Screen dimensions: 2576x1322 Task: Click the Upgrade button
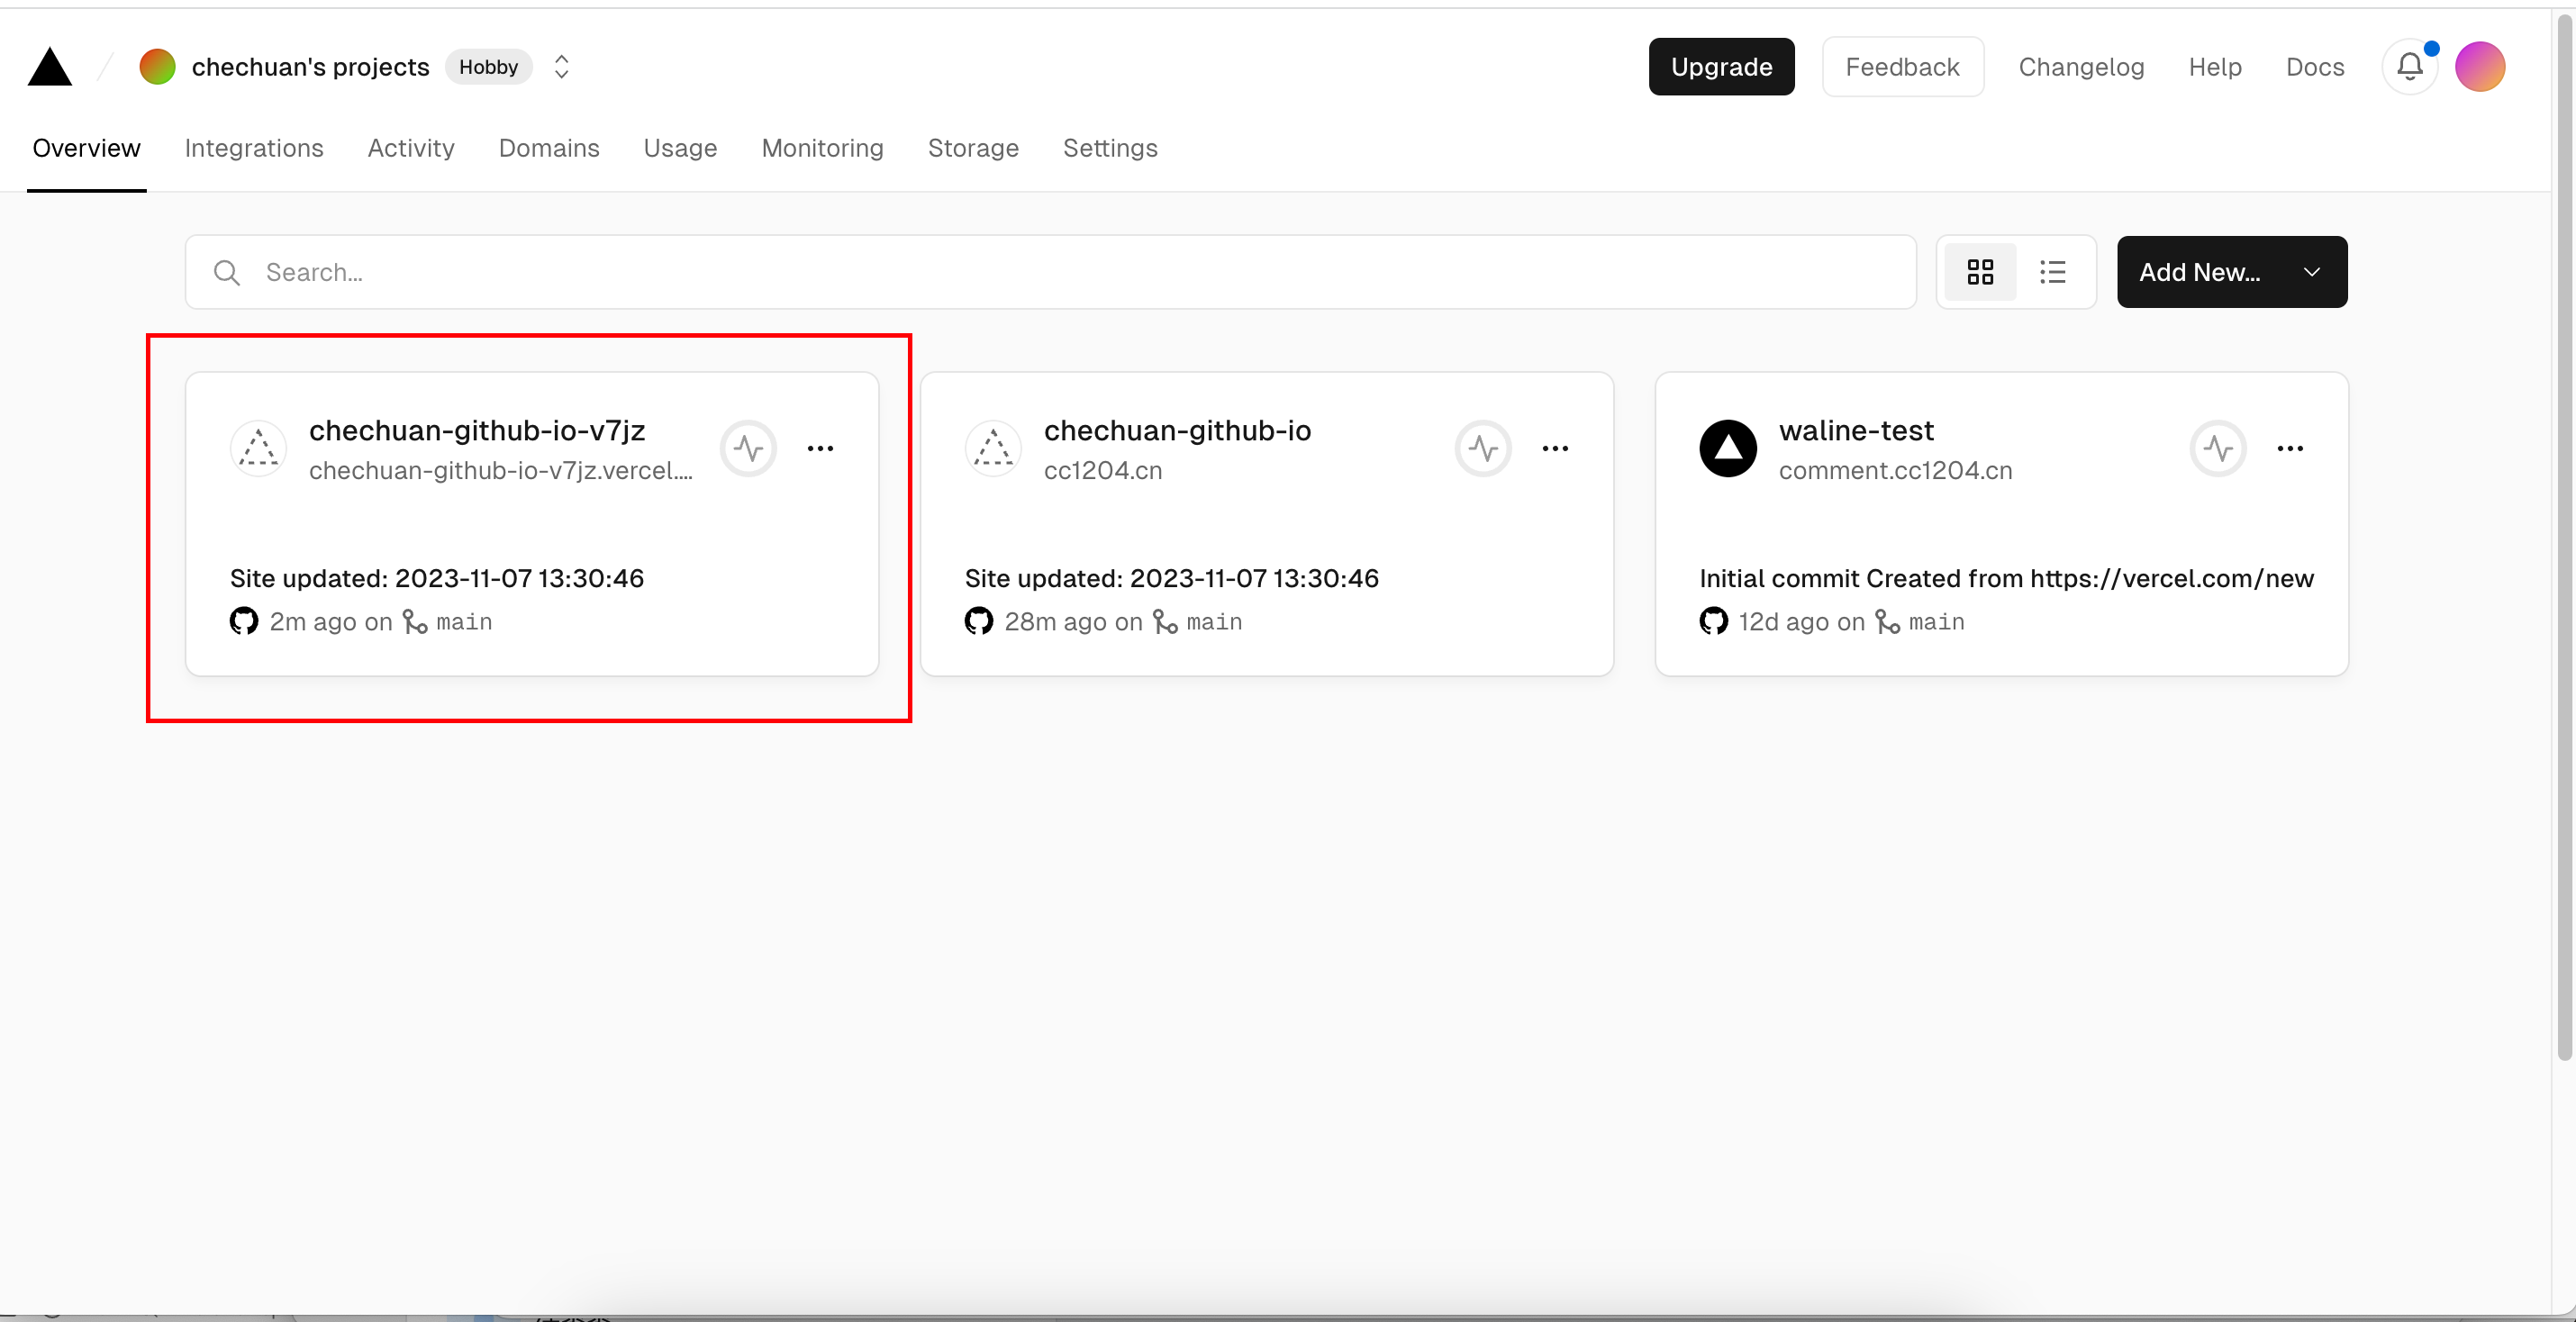1721,67
